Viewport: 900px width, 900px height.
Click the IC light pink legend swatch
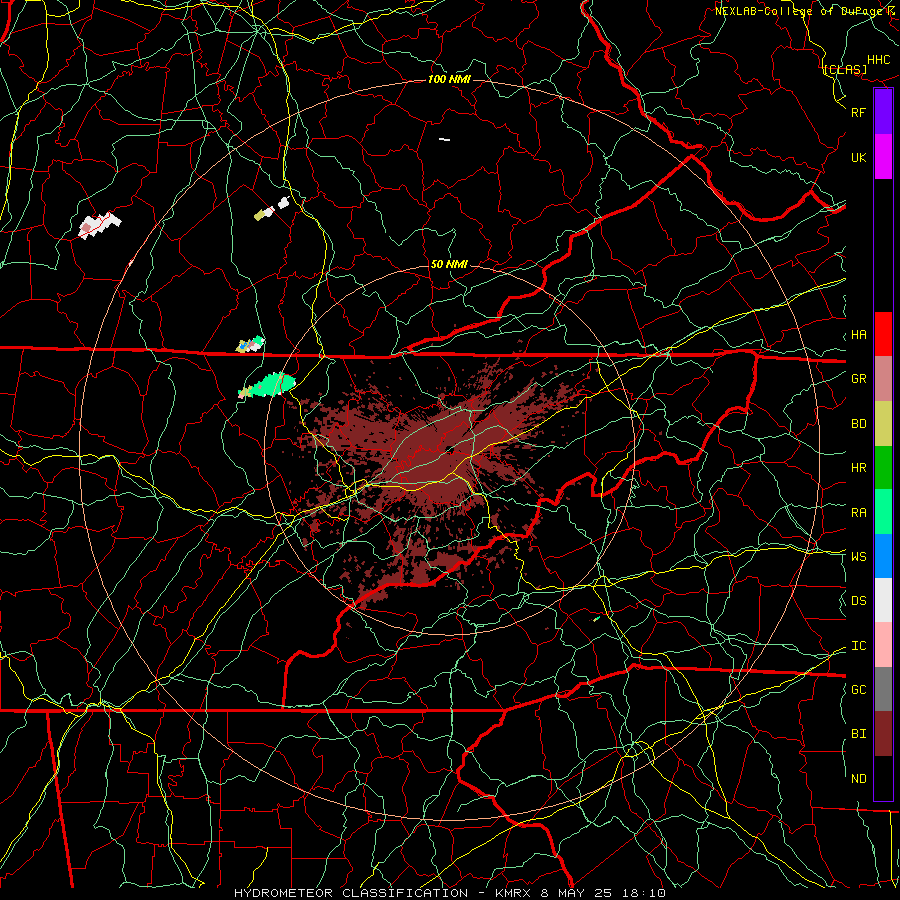click(883, 645)
